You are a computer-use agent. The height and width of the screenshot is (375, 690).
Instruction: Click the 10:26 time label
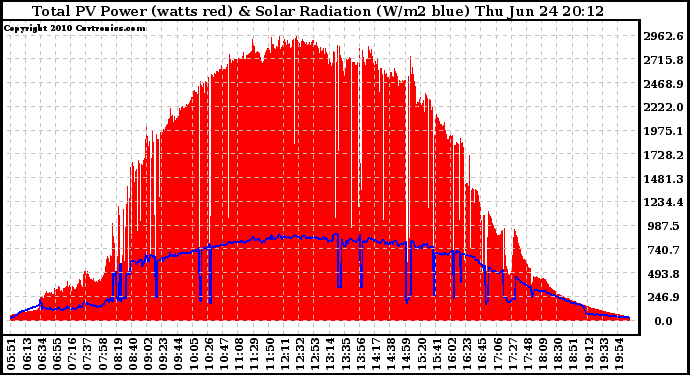209,354
